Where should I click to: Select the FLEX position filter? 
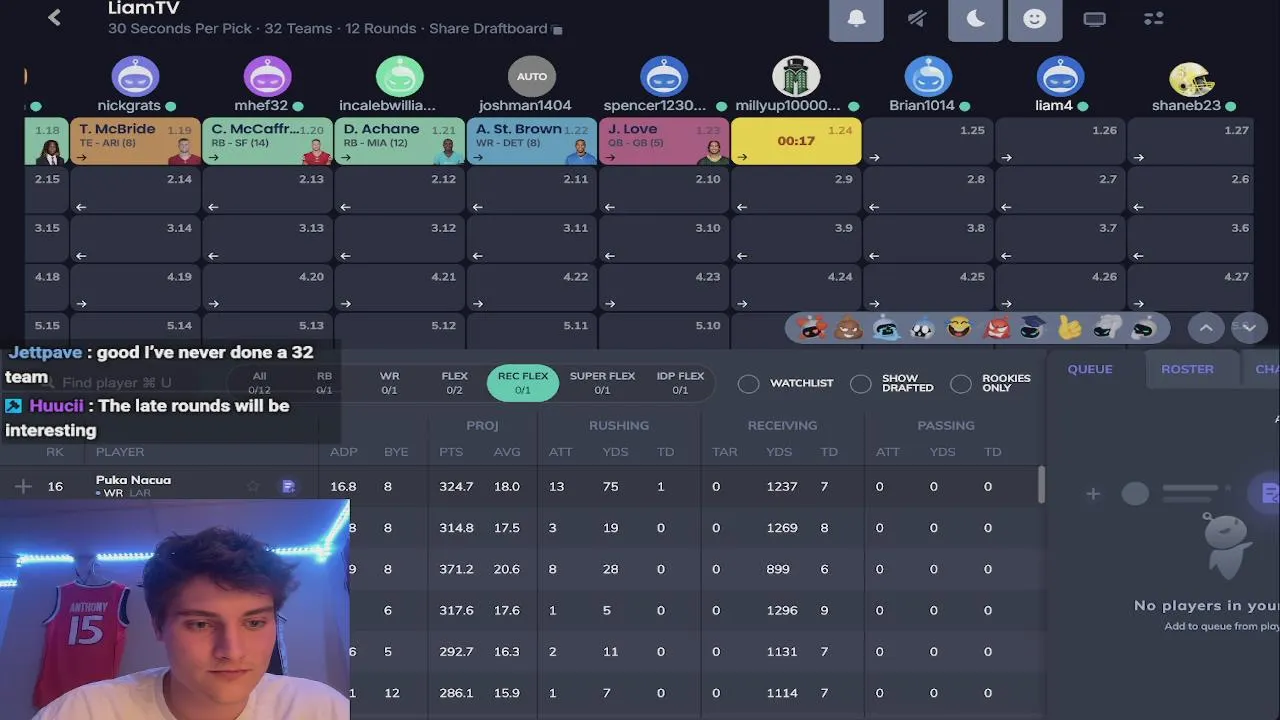(x=454, y=383)
